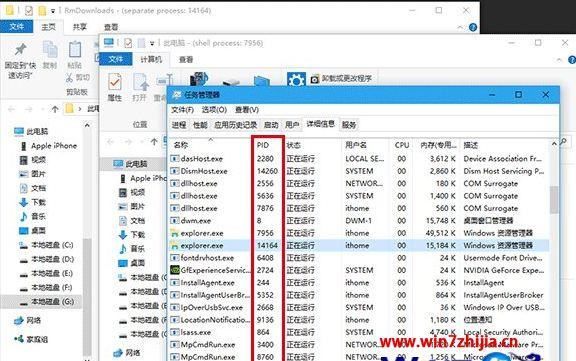Open quick access toolbar dropdown in 此电脑 window
This screenshot has height=361, width=576.
click(x=152, y=44)
